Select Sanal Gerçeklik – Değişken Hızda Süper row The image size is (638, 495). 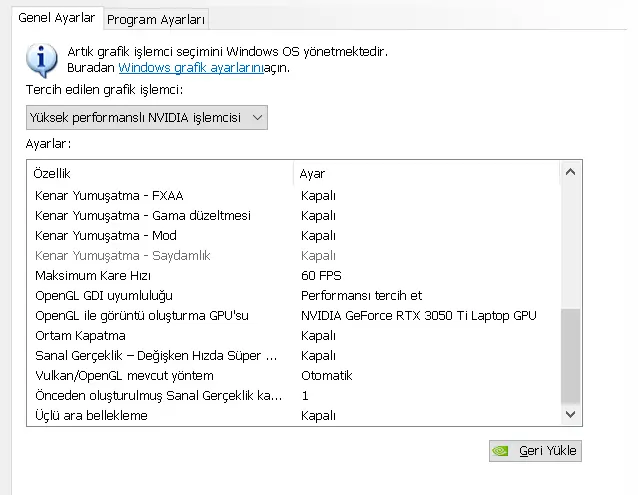[294, 355]
